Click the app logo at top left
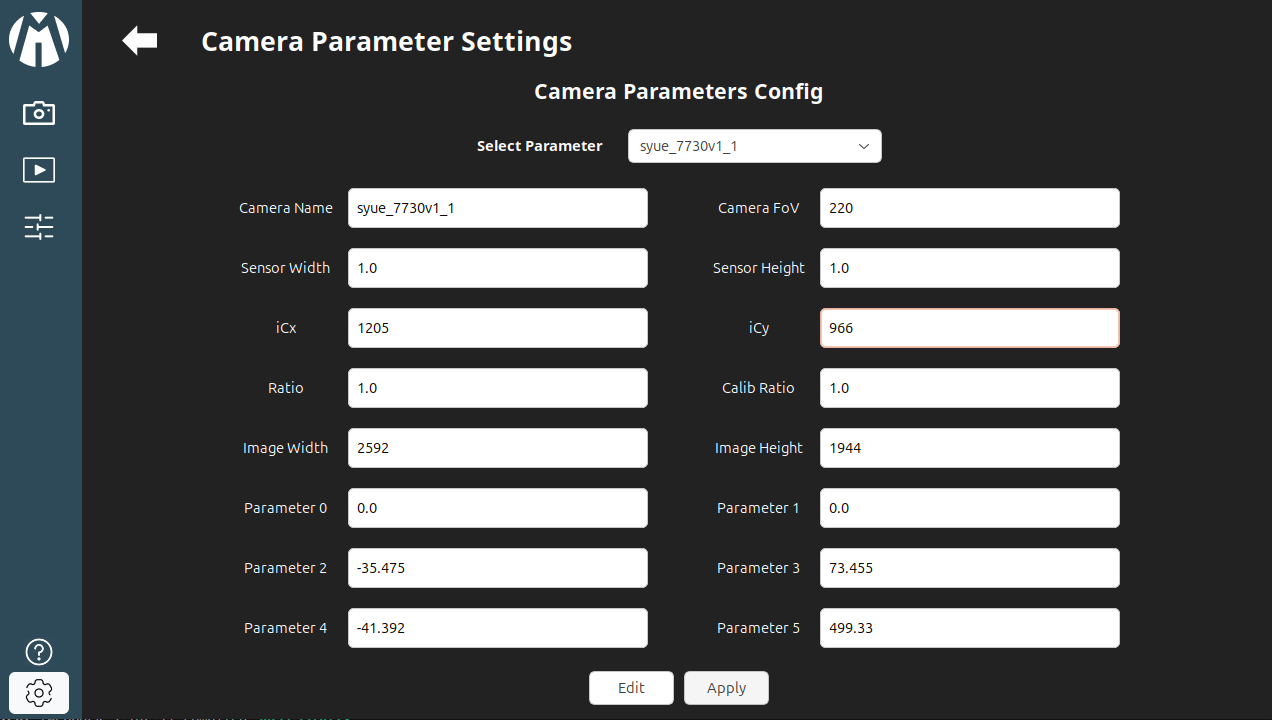Image resolution: width=1272 pixels, height=720 pixels. (x=39, y=40)
